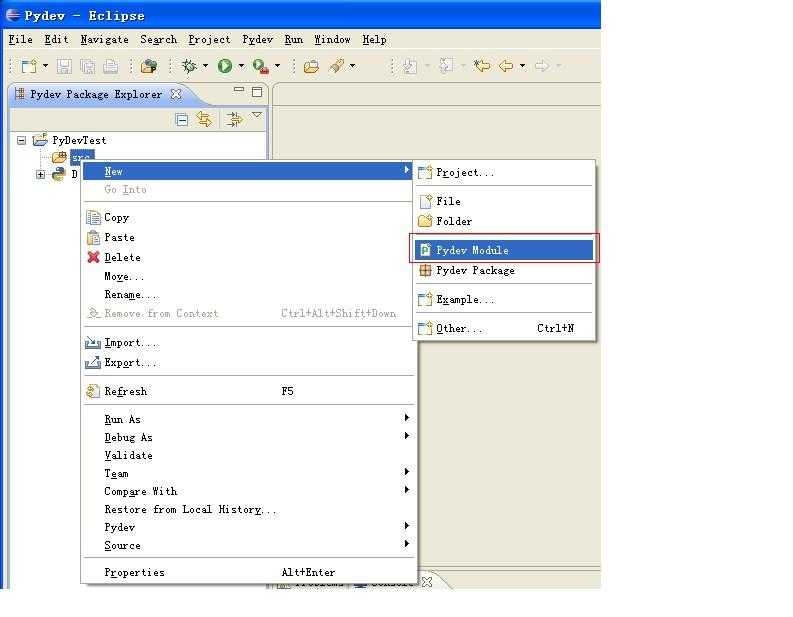
Task: Open the Debug dropdown arrow
Action: coord(205,66)
